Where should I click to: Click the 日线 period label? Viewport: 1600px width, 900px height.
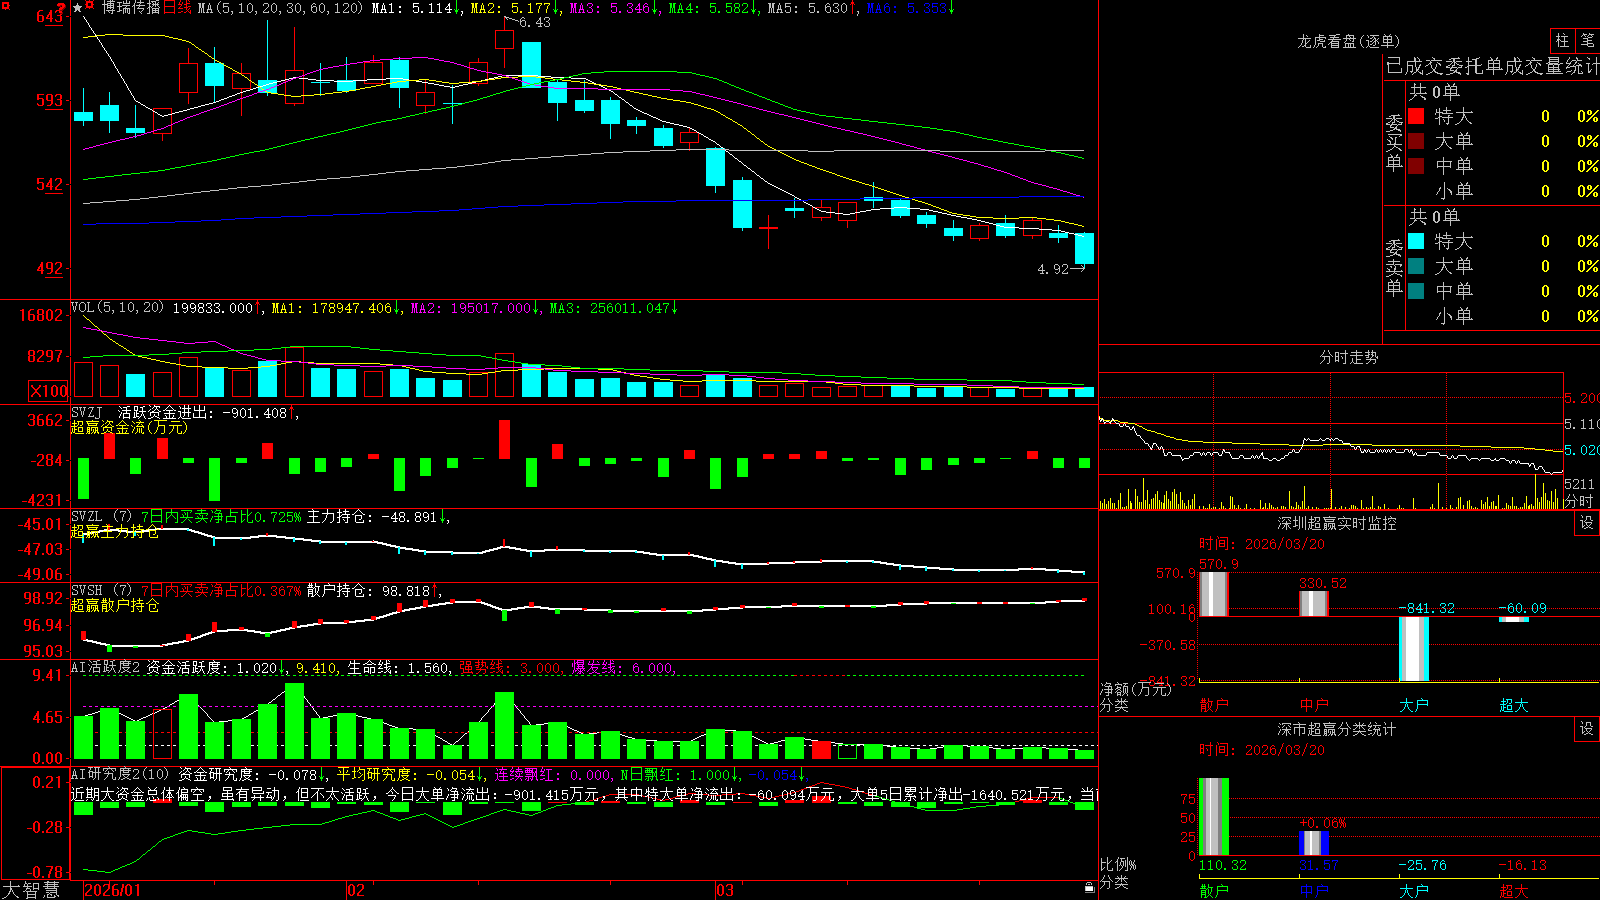coord(177,8)
